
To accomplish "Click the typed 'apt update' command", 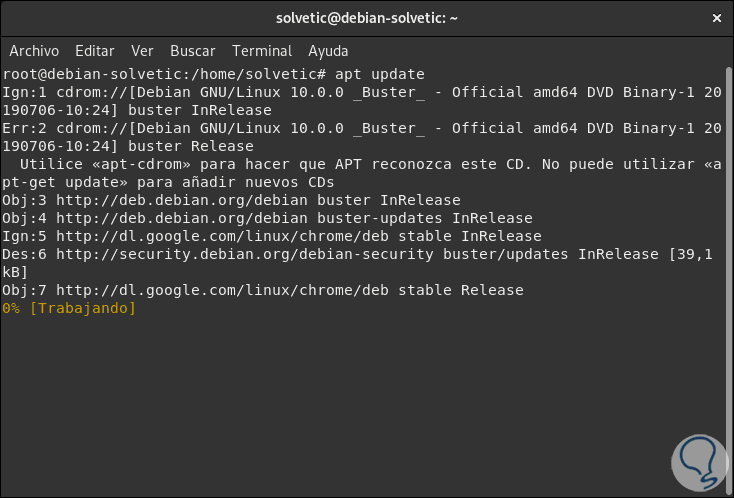I will (x=380, y=74).
